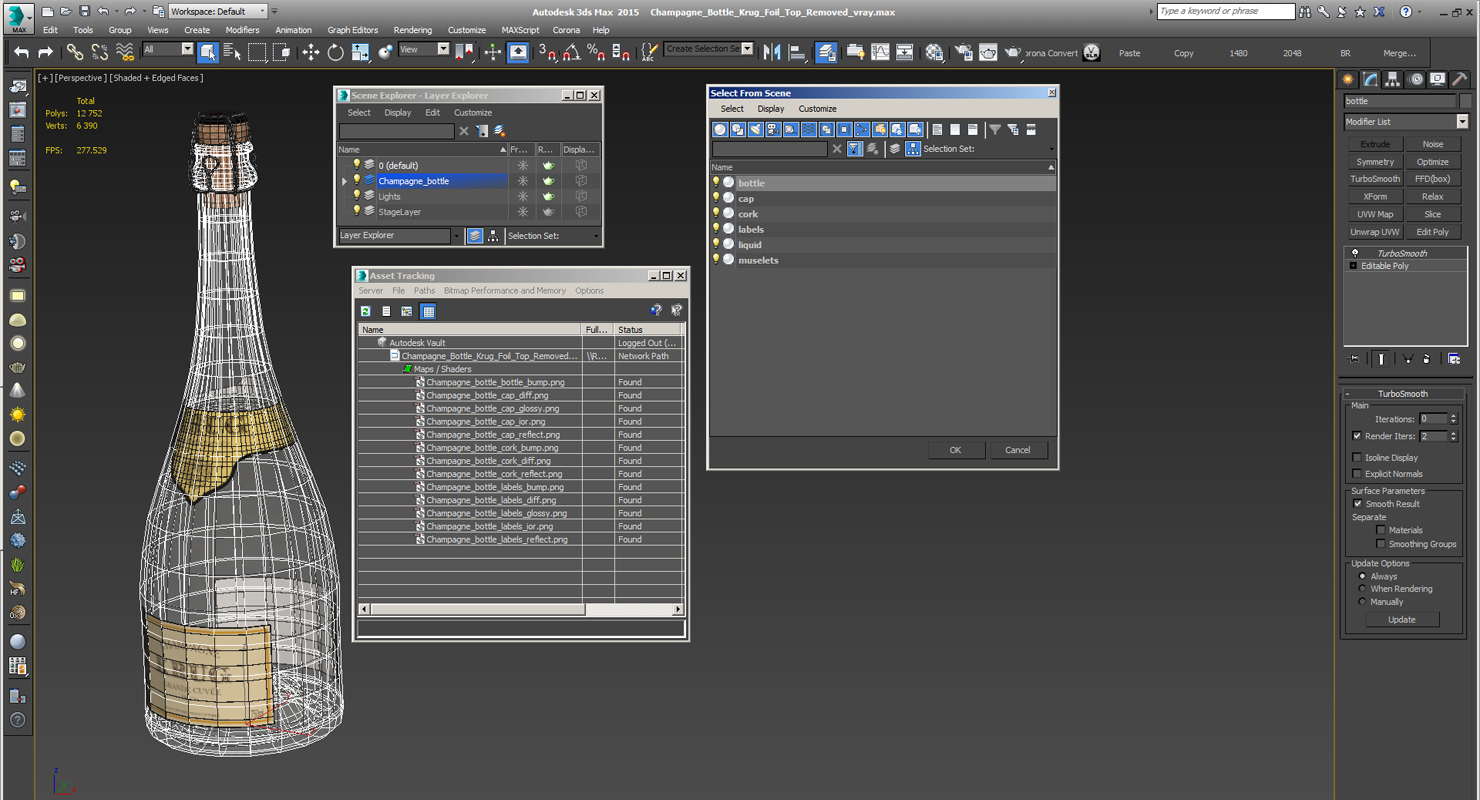Switch to the Utilities hammer tab
This screenshot has width=1480, height=800.
point(1460,79)
